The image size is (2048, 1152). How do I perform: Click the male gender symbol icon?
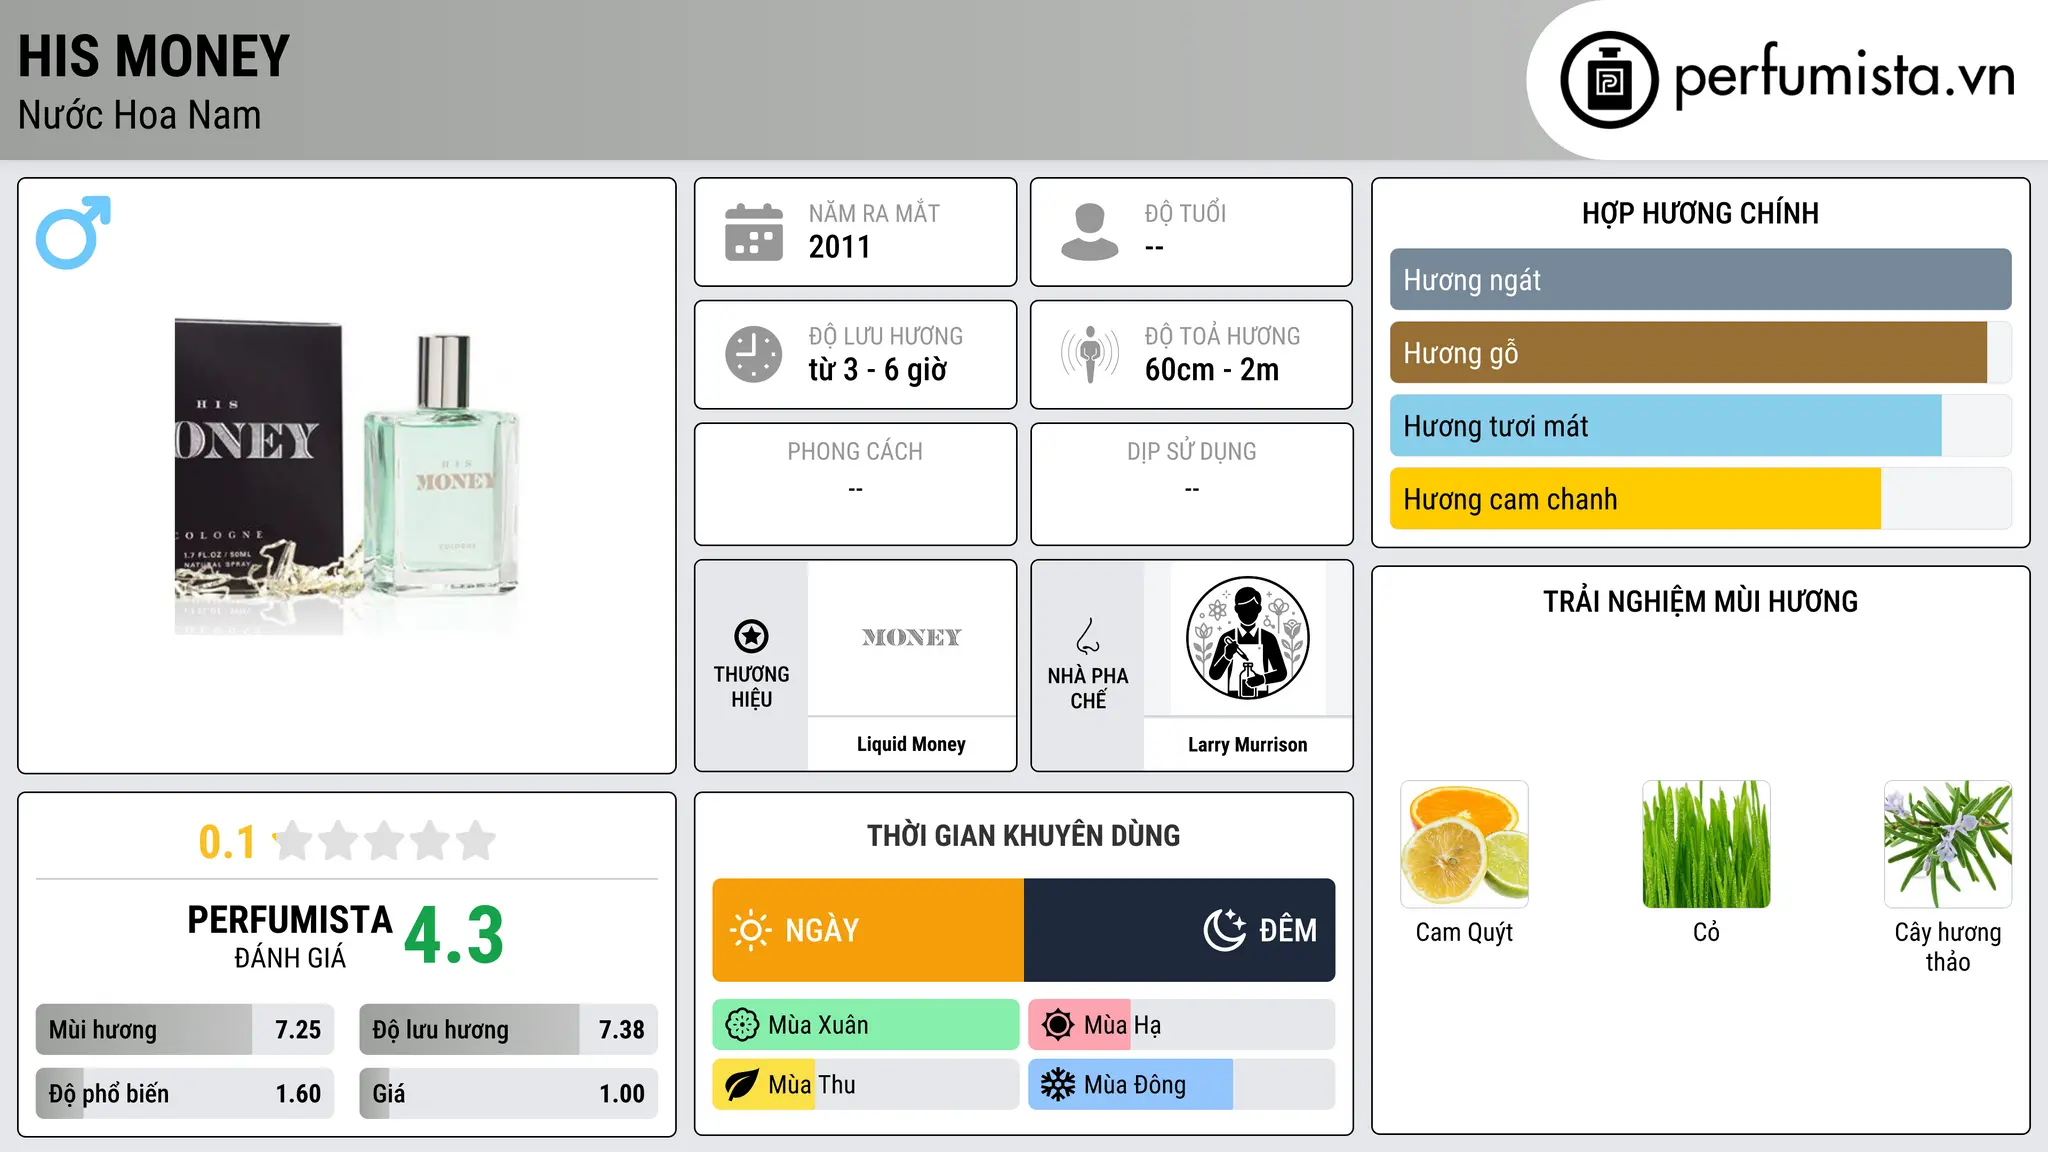click(x=73, y=232)
